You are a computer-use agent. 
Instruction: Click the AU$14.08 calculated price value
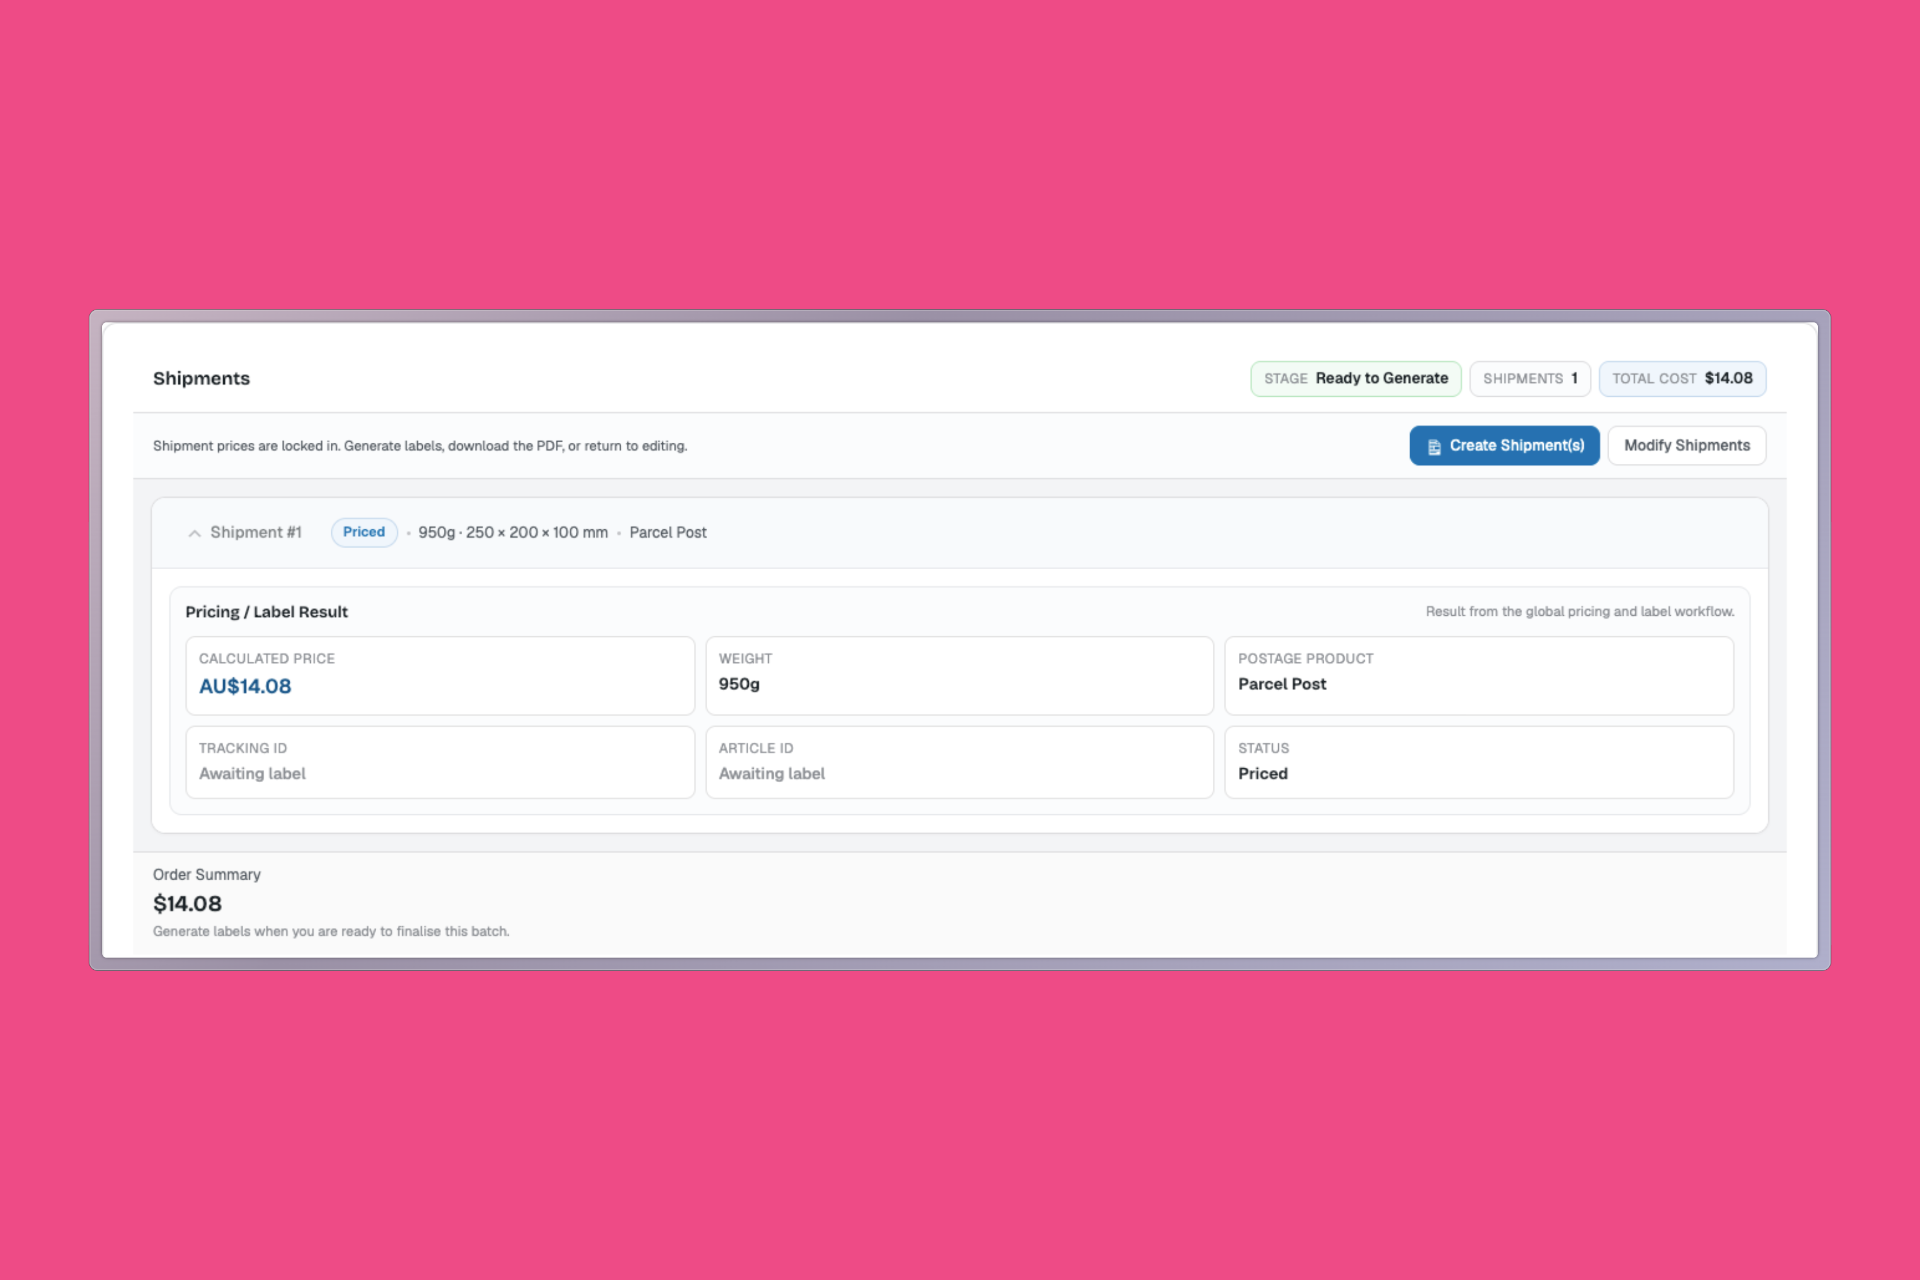[x=245, y=687]
